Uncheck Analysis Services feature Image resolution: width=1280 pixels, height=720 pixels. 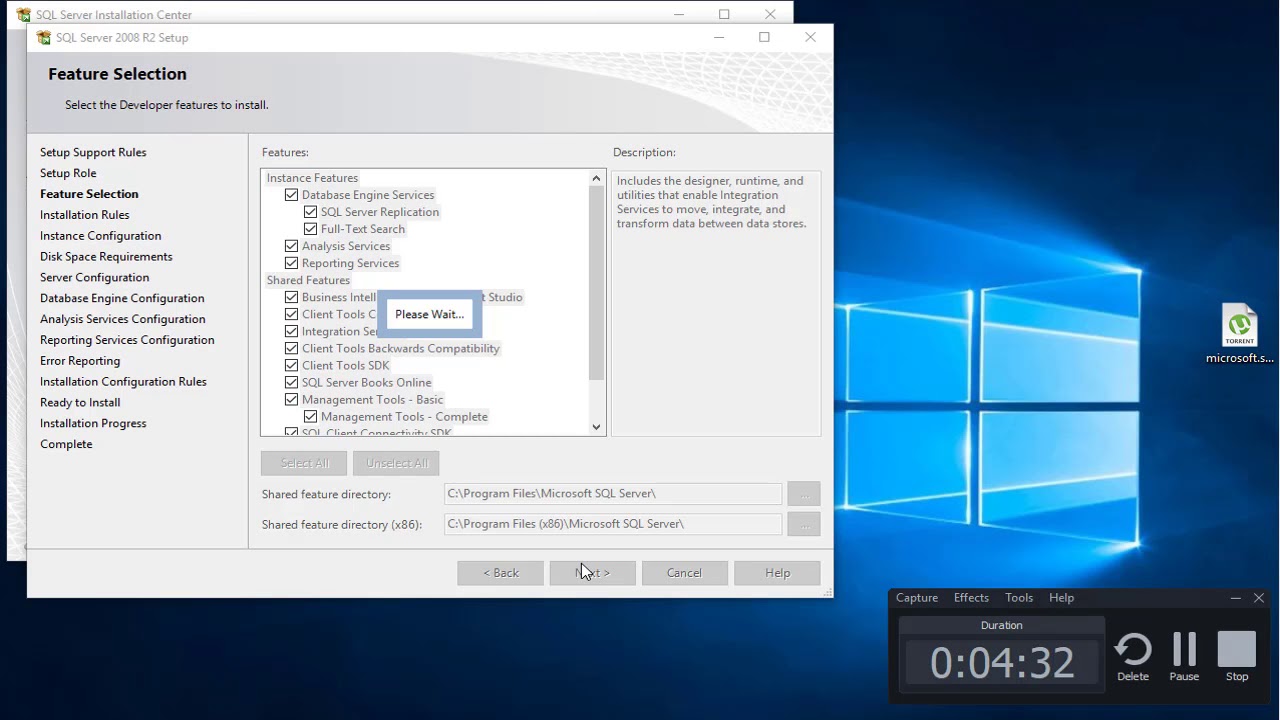coord(291,246)
